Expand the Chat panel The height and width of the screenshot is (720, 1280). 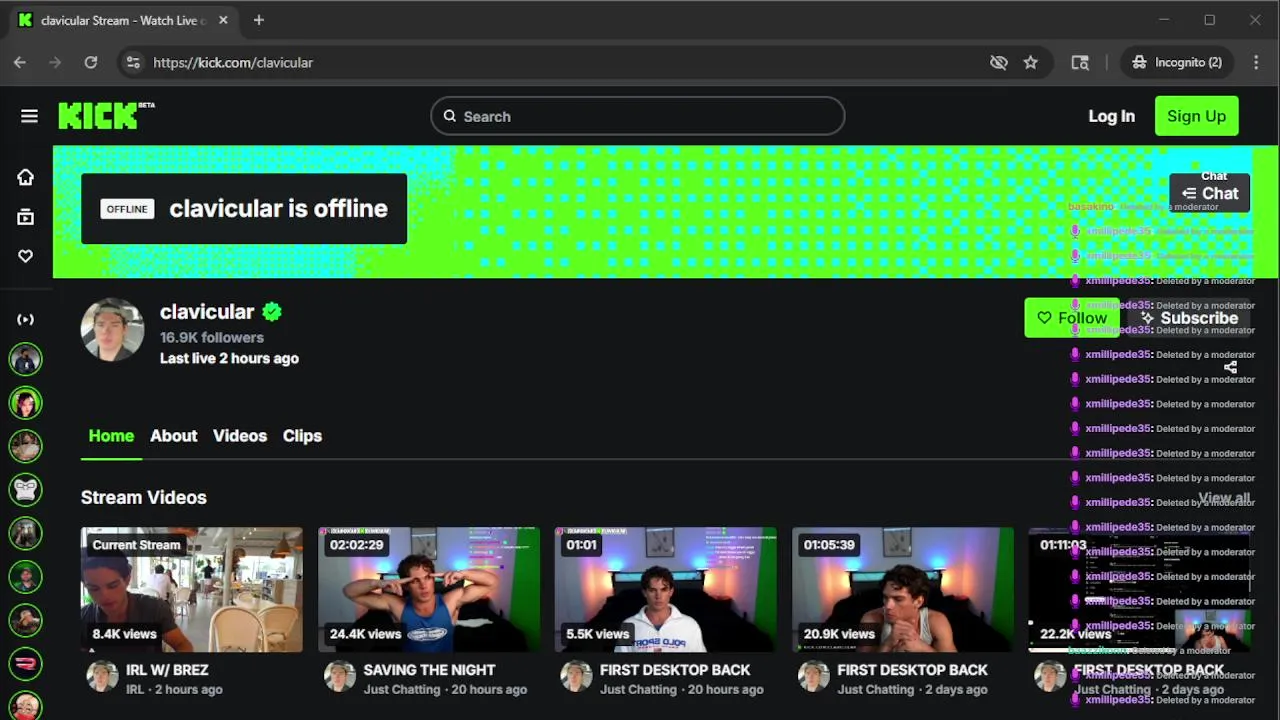pyautogui.click(x=1210, y=193)
